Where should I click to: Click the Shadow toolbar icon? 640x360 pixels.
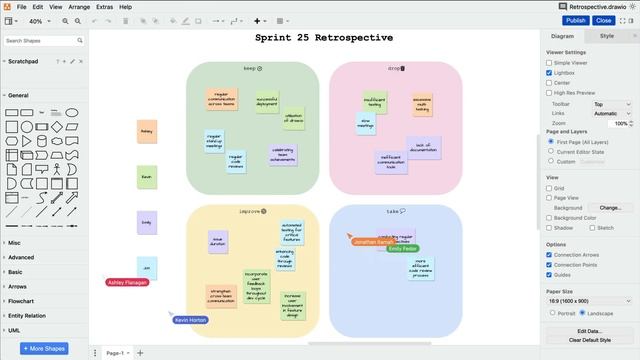pyautogui.click(x=198, y=21)
